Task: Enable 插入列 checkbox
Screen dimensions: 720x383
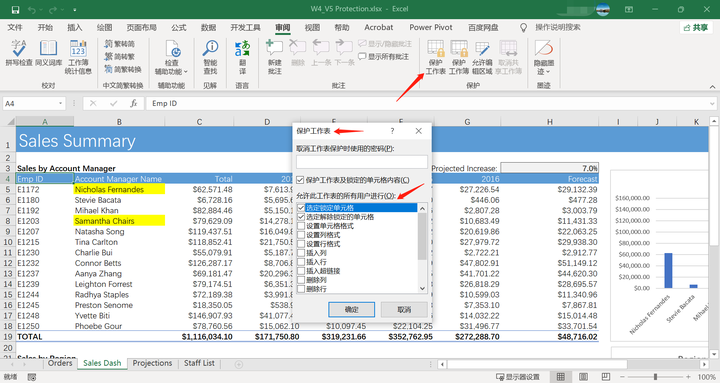Action: (301, 253)
